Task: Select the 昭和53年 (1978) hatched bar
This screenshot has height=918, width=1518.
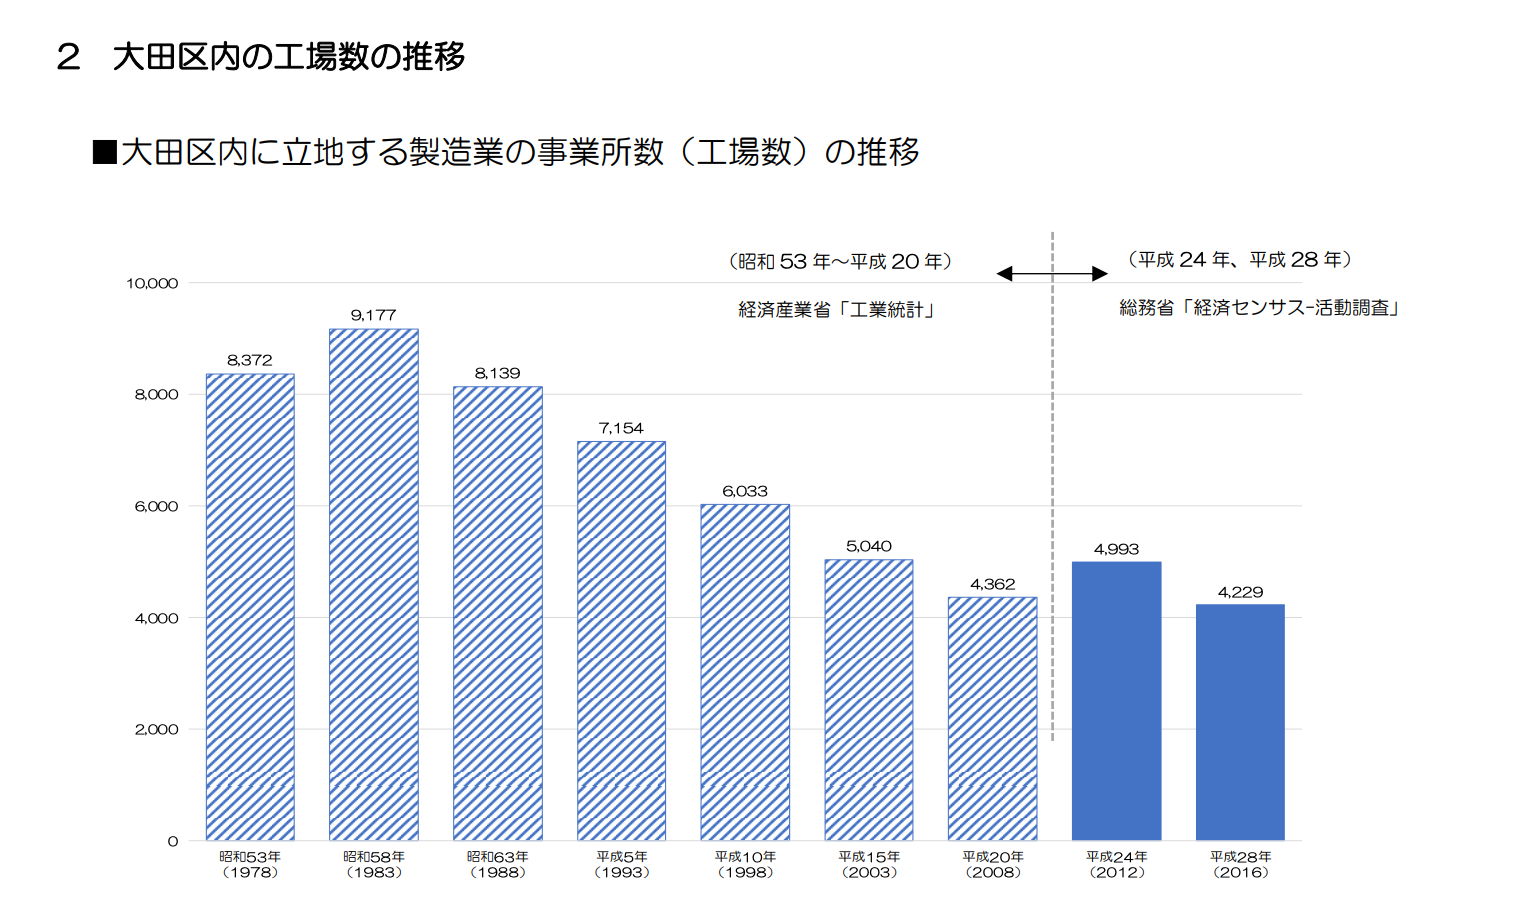Action: pyautogui.click(x=250, y=607)
